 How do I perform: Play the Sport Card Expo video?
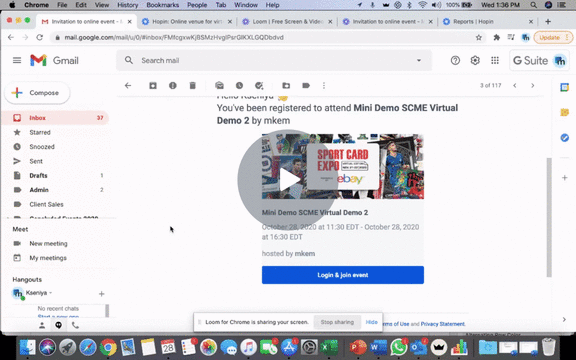288,179
